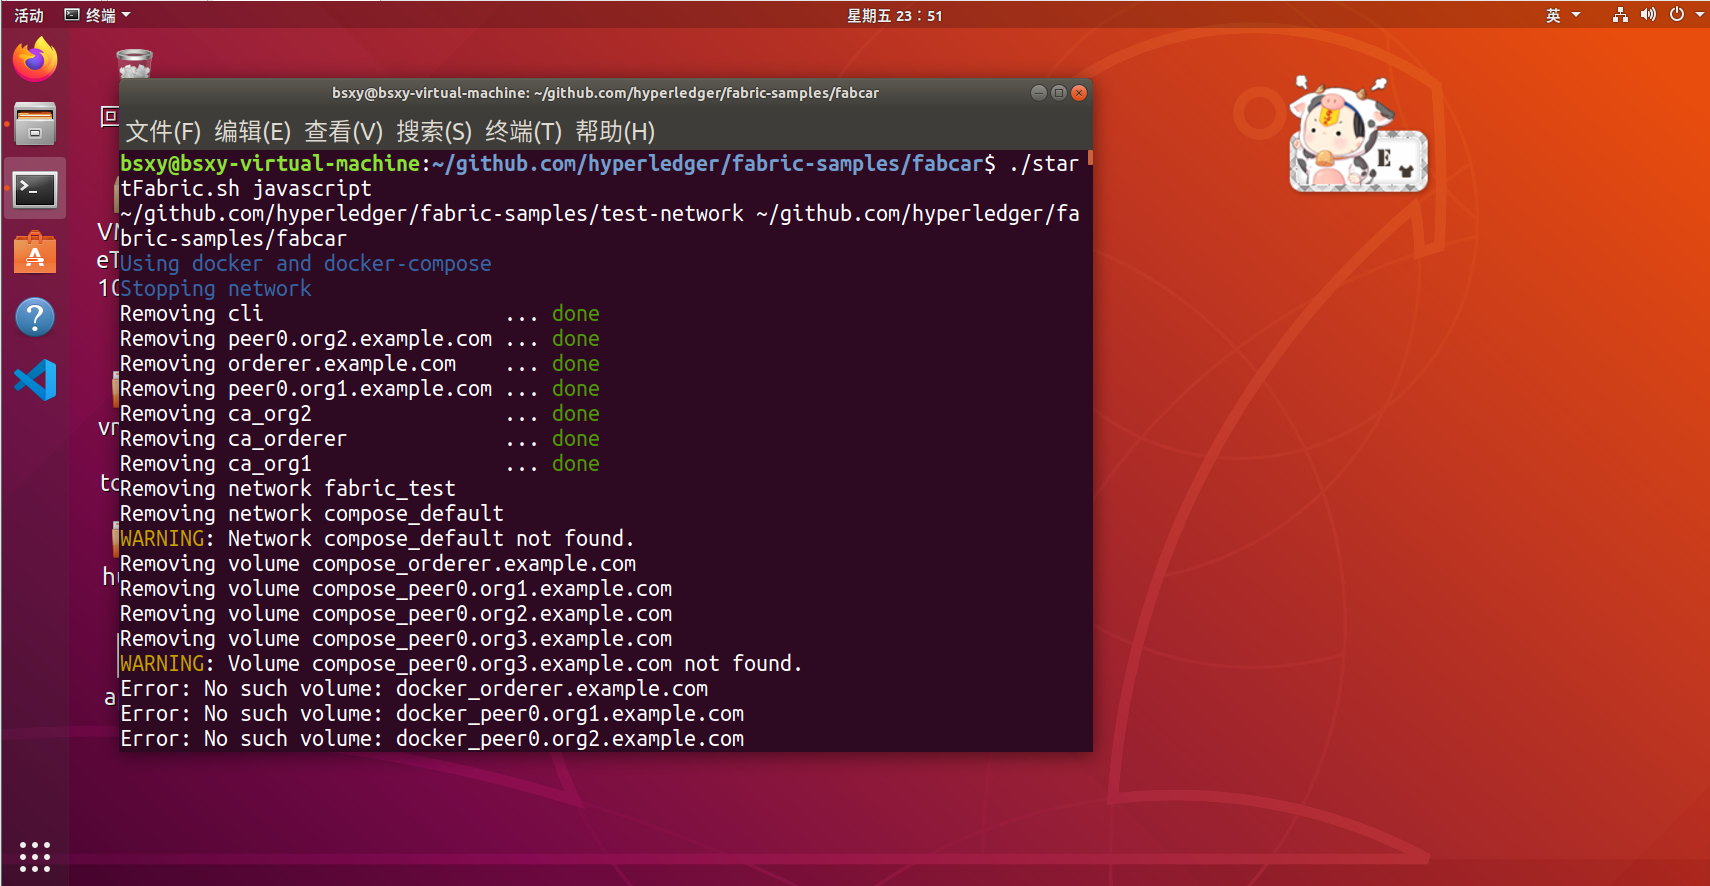The height and width of the screenshot is (886, 1710).
Task: Click "done" on the ca_orderer row
Action: pos(576,438)
